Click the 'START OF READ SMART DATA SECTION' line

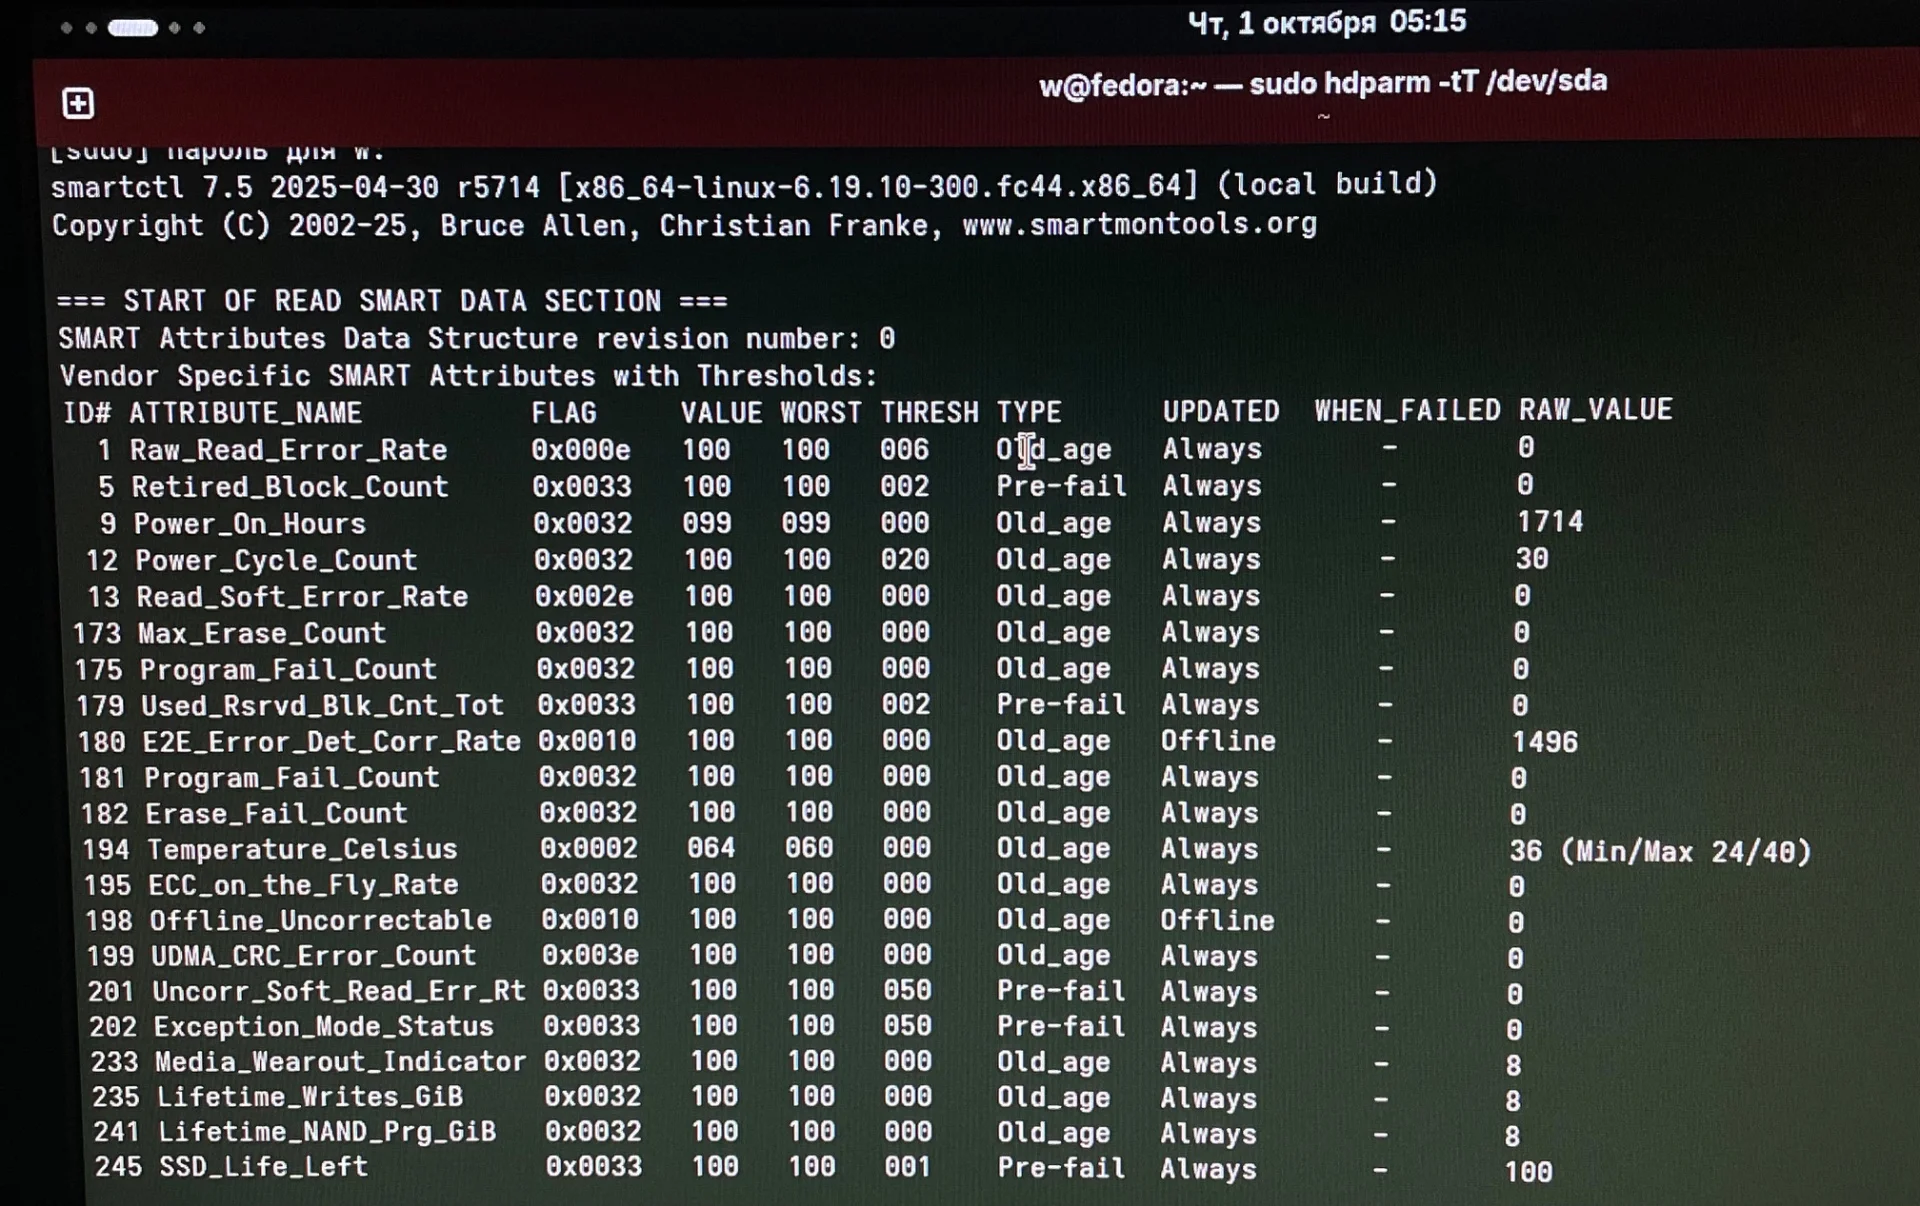pos(392,301)
